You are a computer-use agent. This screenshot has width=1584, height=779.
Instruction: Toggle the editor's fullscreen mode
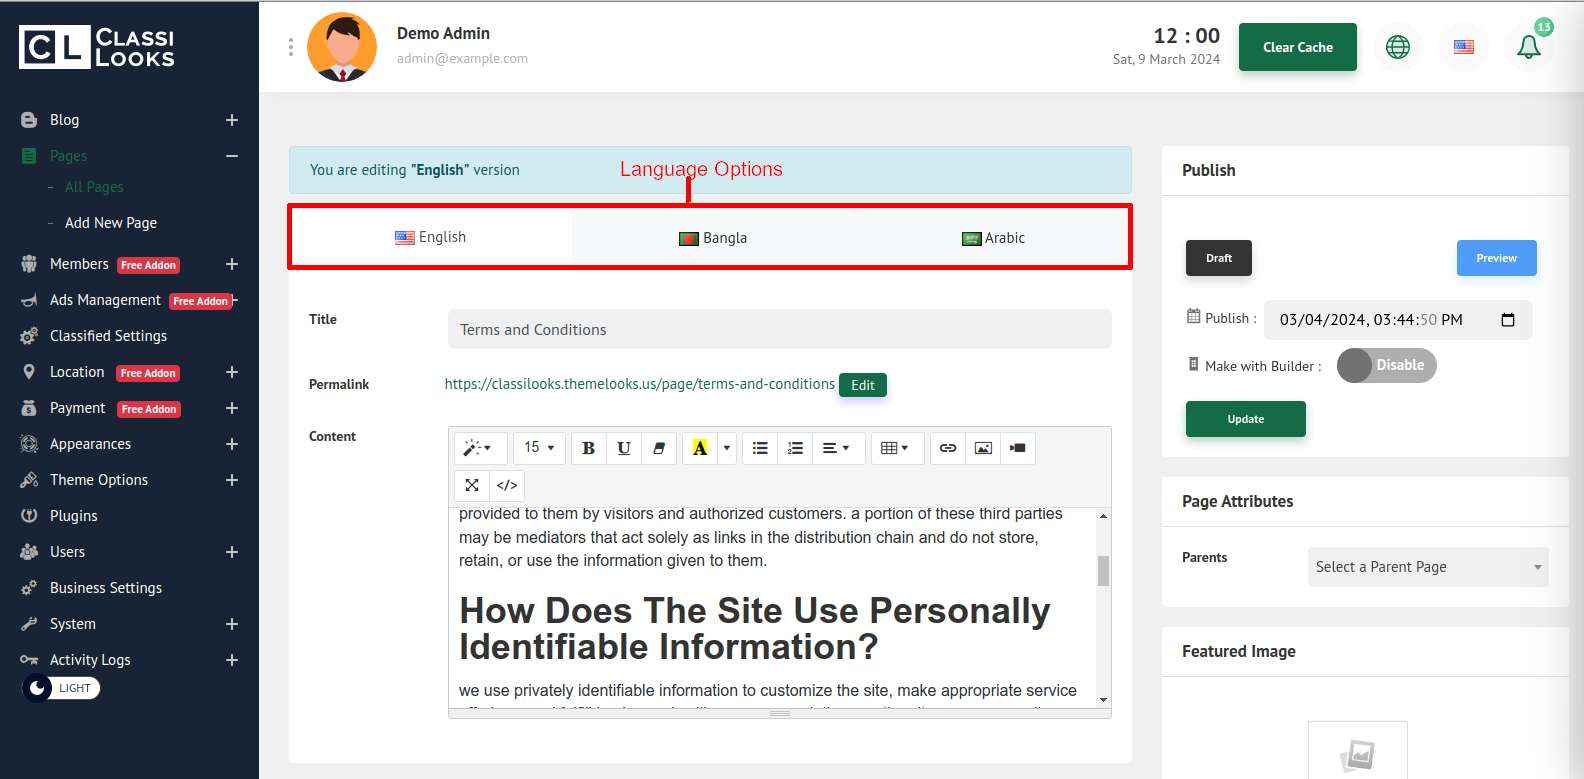coord(472,485)
